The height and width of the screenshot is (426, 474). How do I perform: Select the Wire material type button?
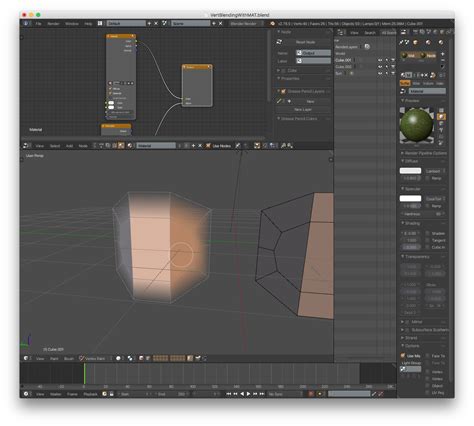pyautogui.click(x=416, y=83)
